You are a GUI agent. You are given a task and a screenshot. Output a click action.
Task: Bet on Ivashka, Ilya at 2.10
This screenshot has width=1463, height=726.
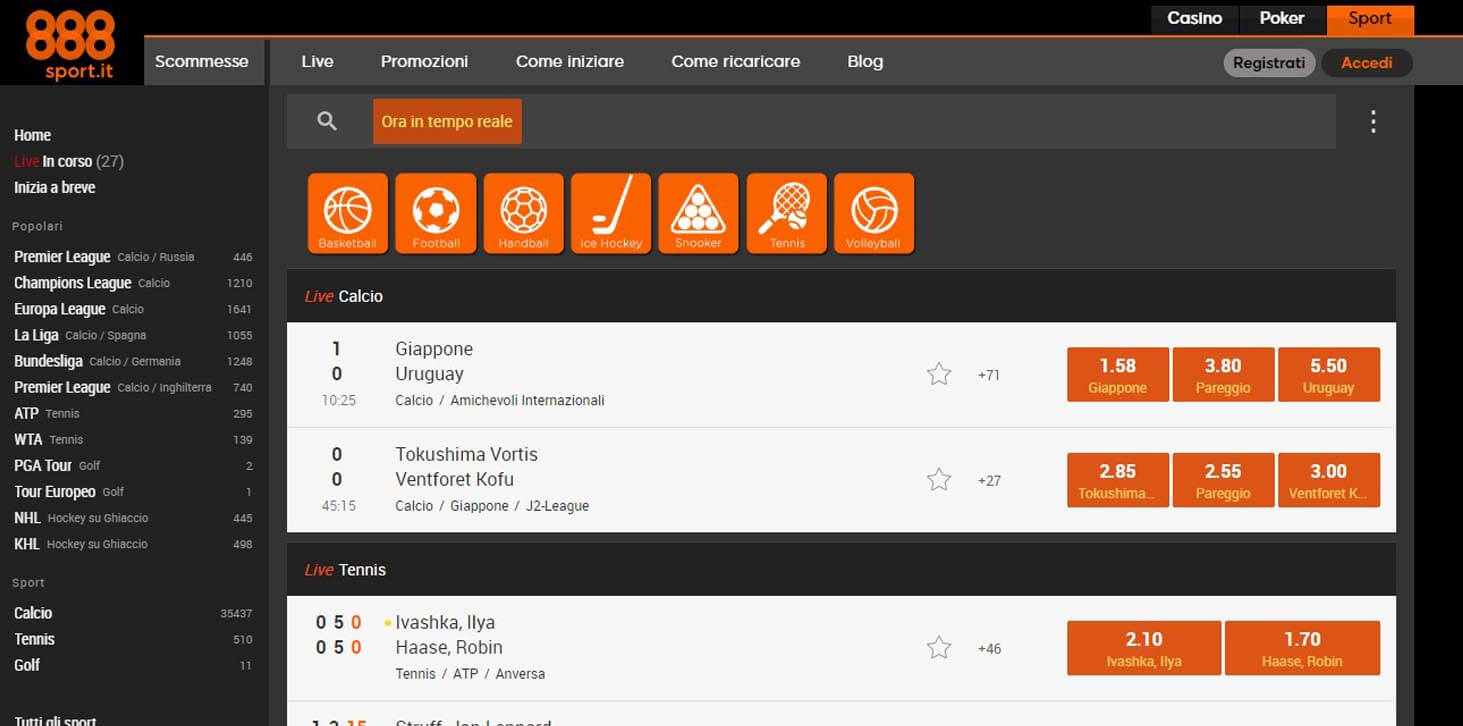pos(1144,648)
